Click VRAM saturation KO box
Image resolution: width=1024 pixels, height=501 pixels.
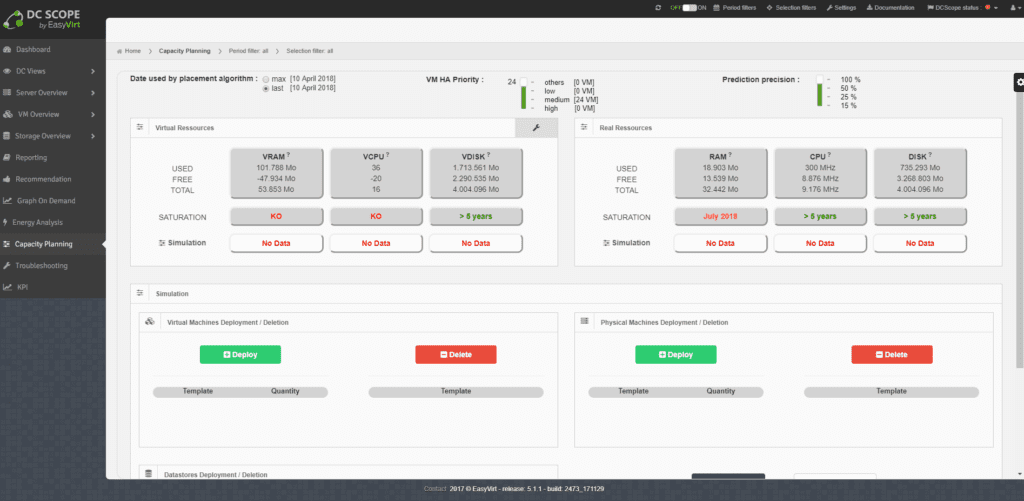pyautogui.click(x=276, y=216)
